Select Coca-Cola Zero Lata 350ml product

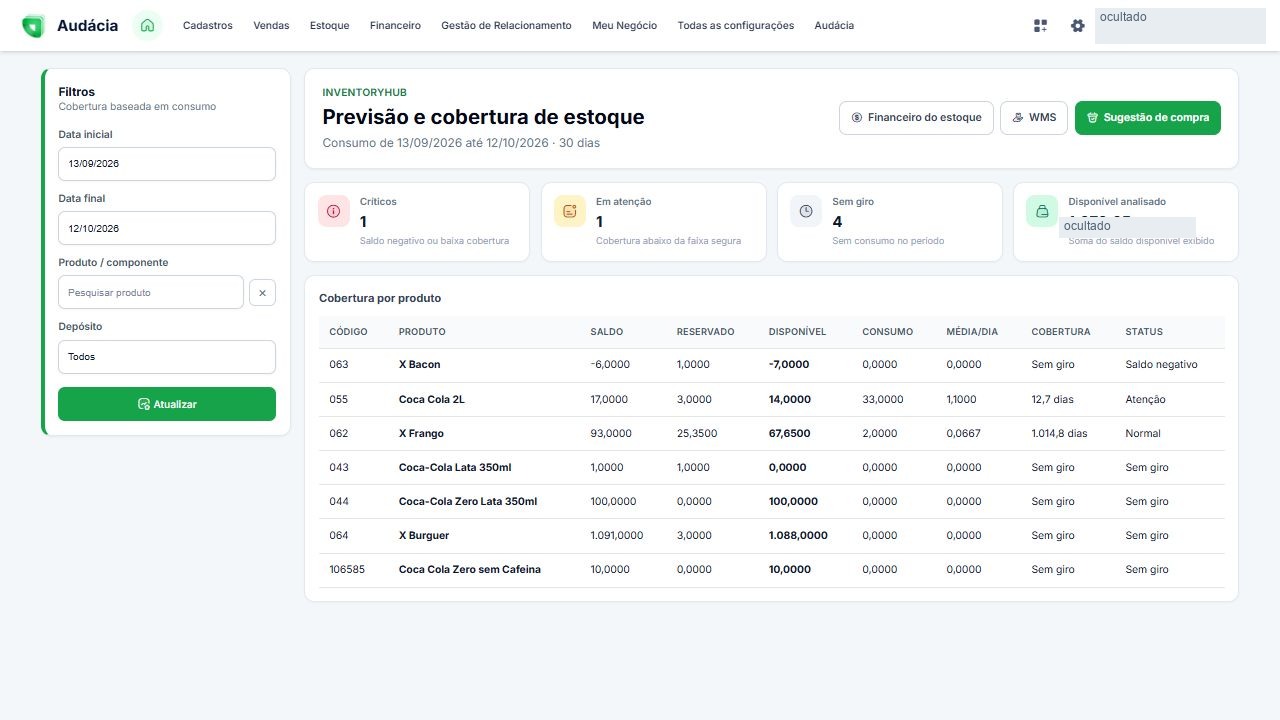pyautogui.click(x=468, y=501)
